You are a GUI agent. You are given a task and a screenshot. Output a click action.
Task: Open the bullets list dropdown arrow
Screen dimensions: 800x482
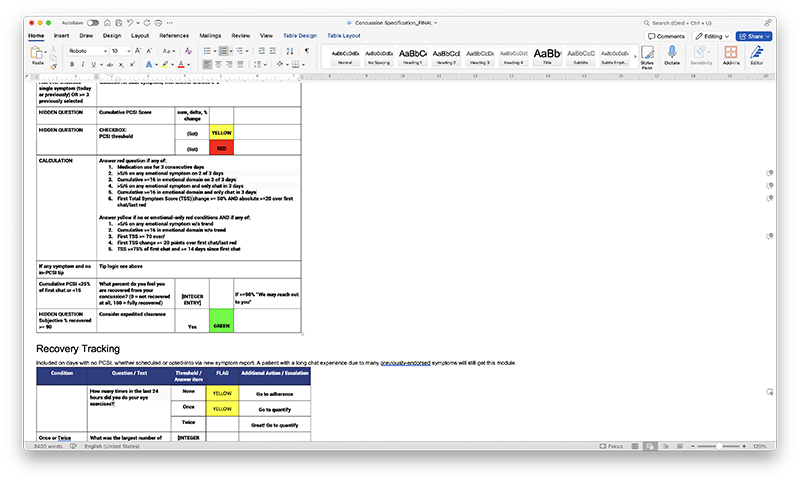click(215, 51)
